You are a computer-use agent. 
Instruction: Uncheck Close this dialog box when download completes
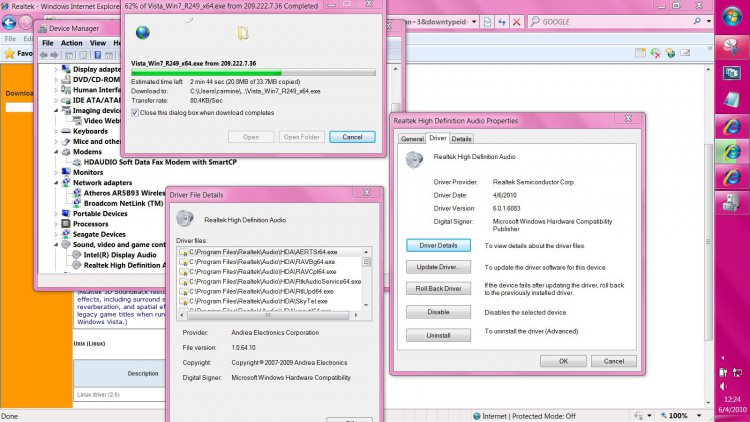[135, 113]
